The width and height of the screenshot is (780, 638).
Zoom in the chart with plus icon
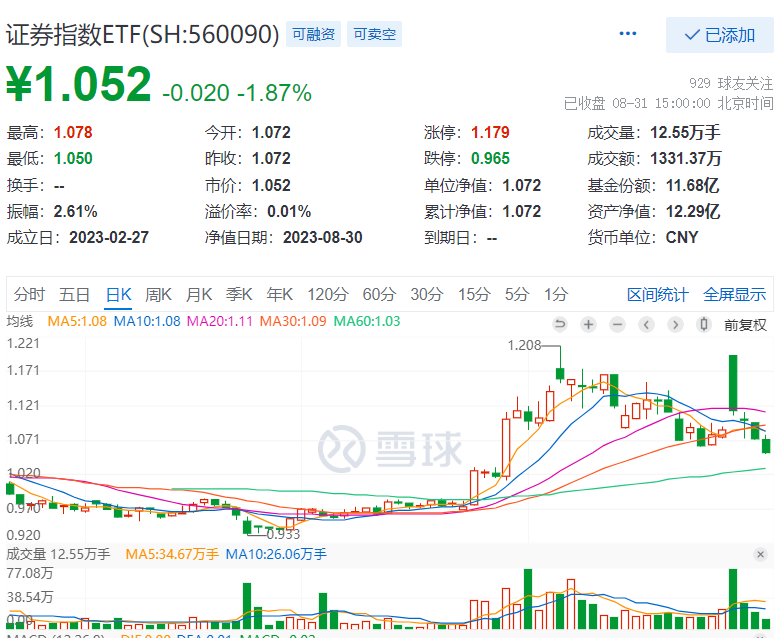(x=588, y=325)
